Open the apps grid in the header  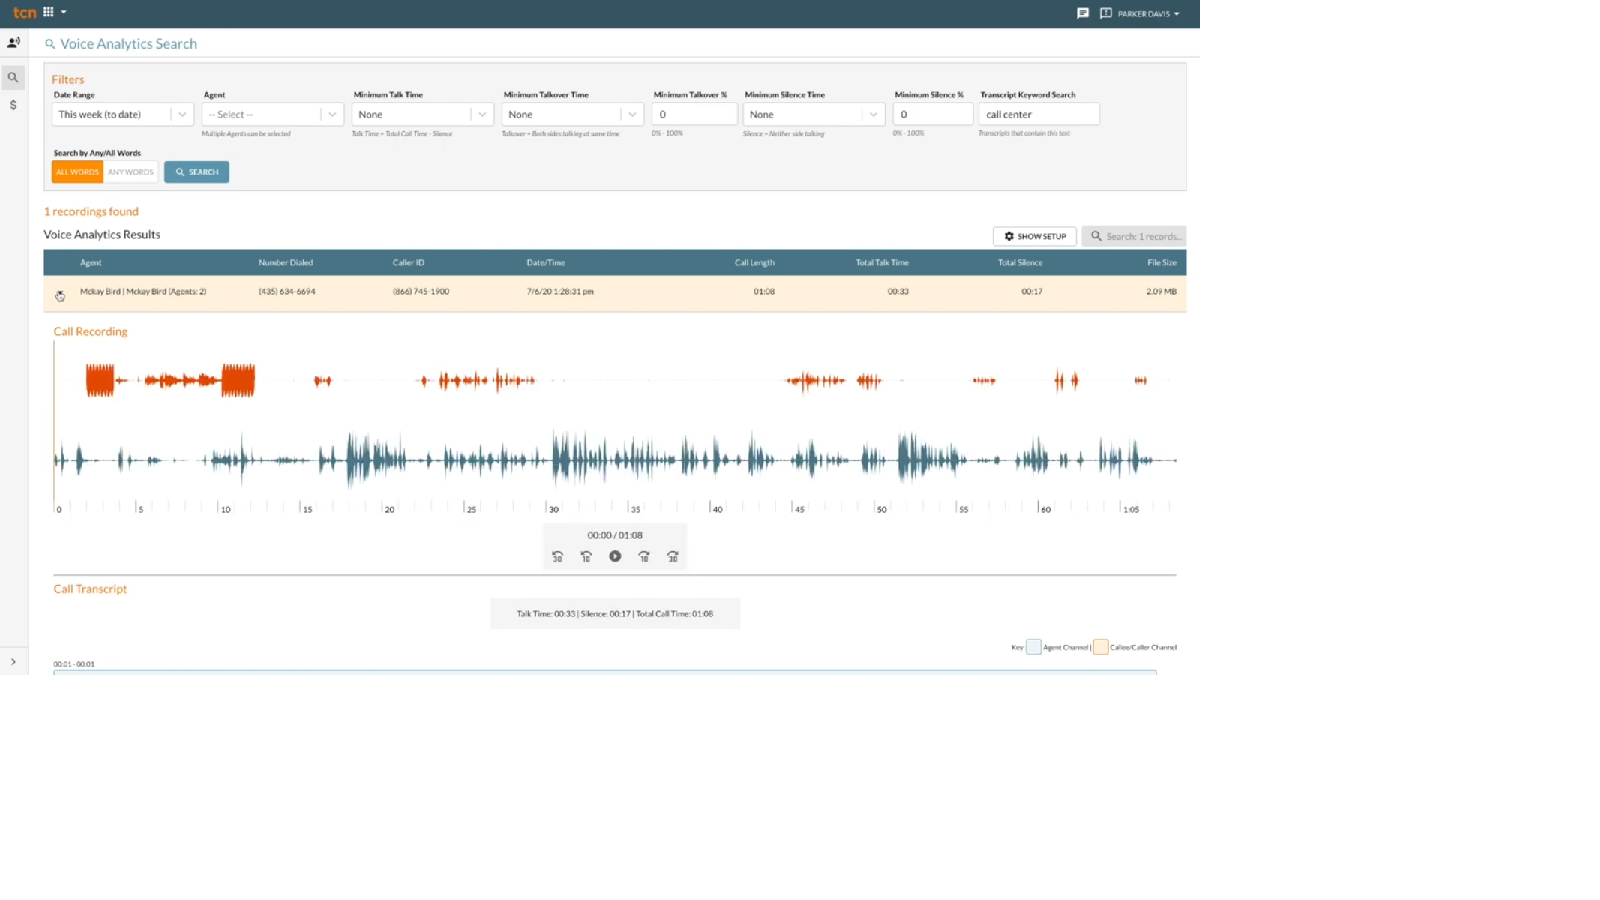pyautogui.click(x=48, y=12)
